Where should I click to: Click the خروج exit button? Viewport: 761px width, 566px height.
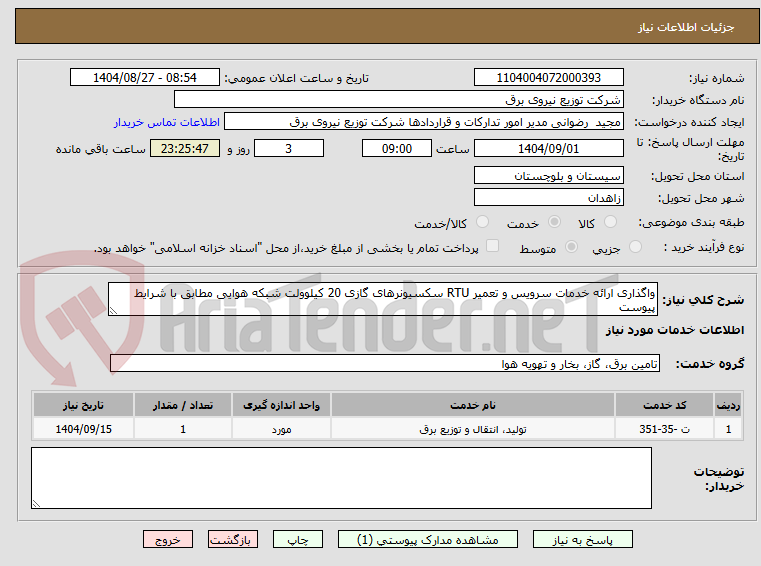tap(167, 539)
